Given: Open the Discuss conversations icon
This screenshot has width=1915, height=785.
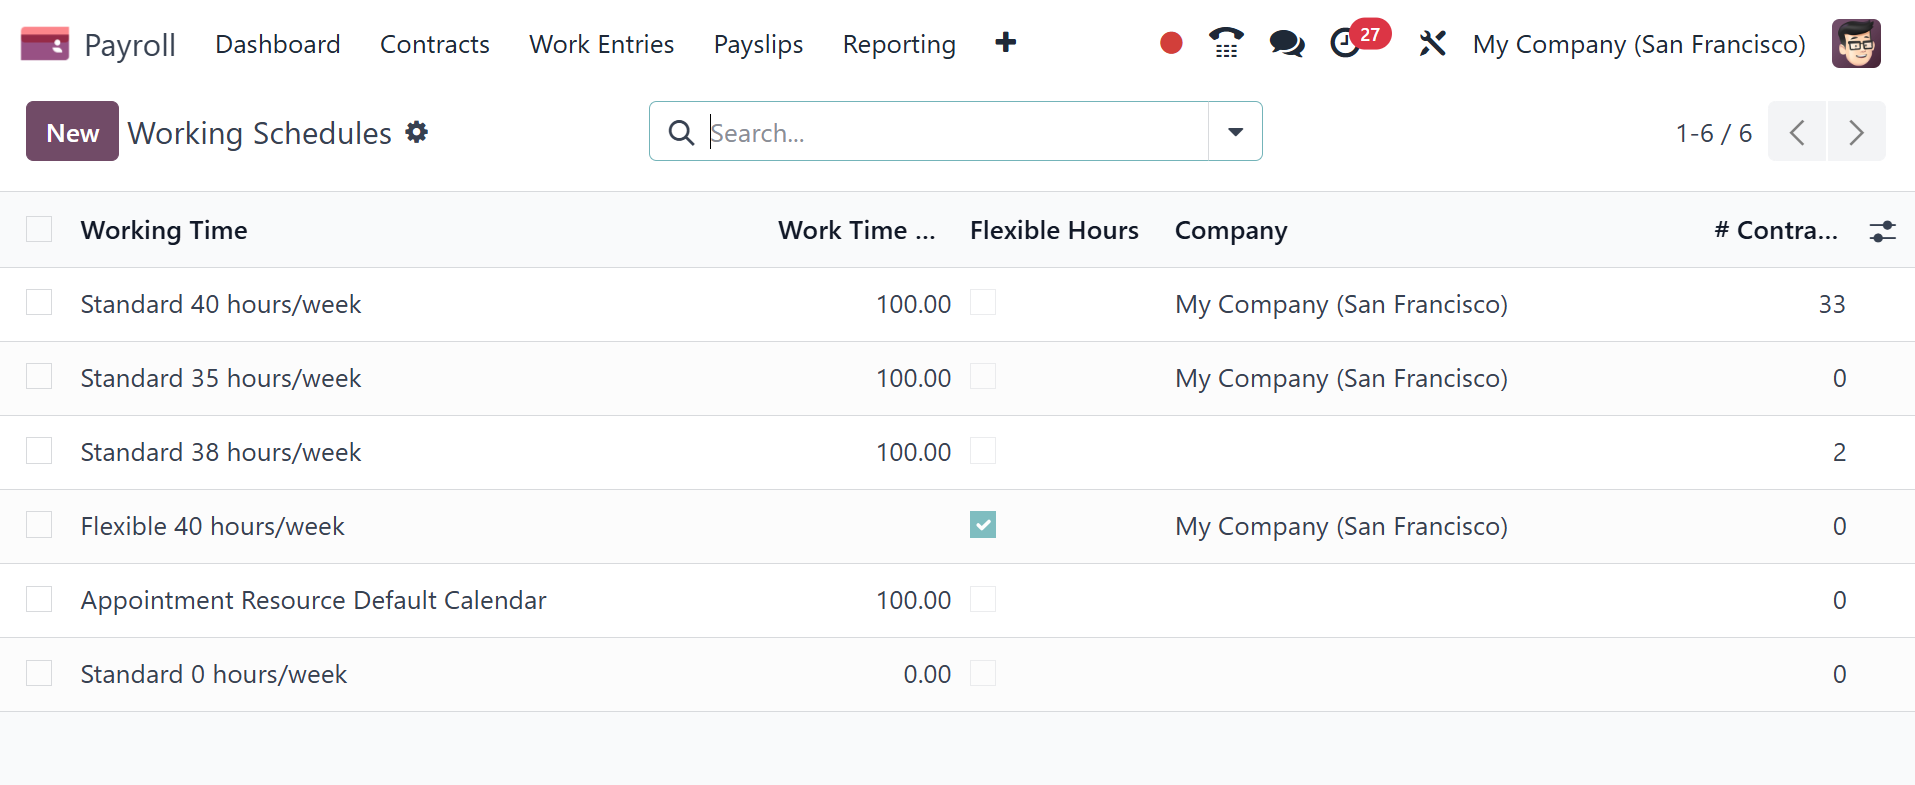Looking at the screenshot, I should click(1286, 44).
